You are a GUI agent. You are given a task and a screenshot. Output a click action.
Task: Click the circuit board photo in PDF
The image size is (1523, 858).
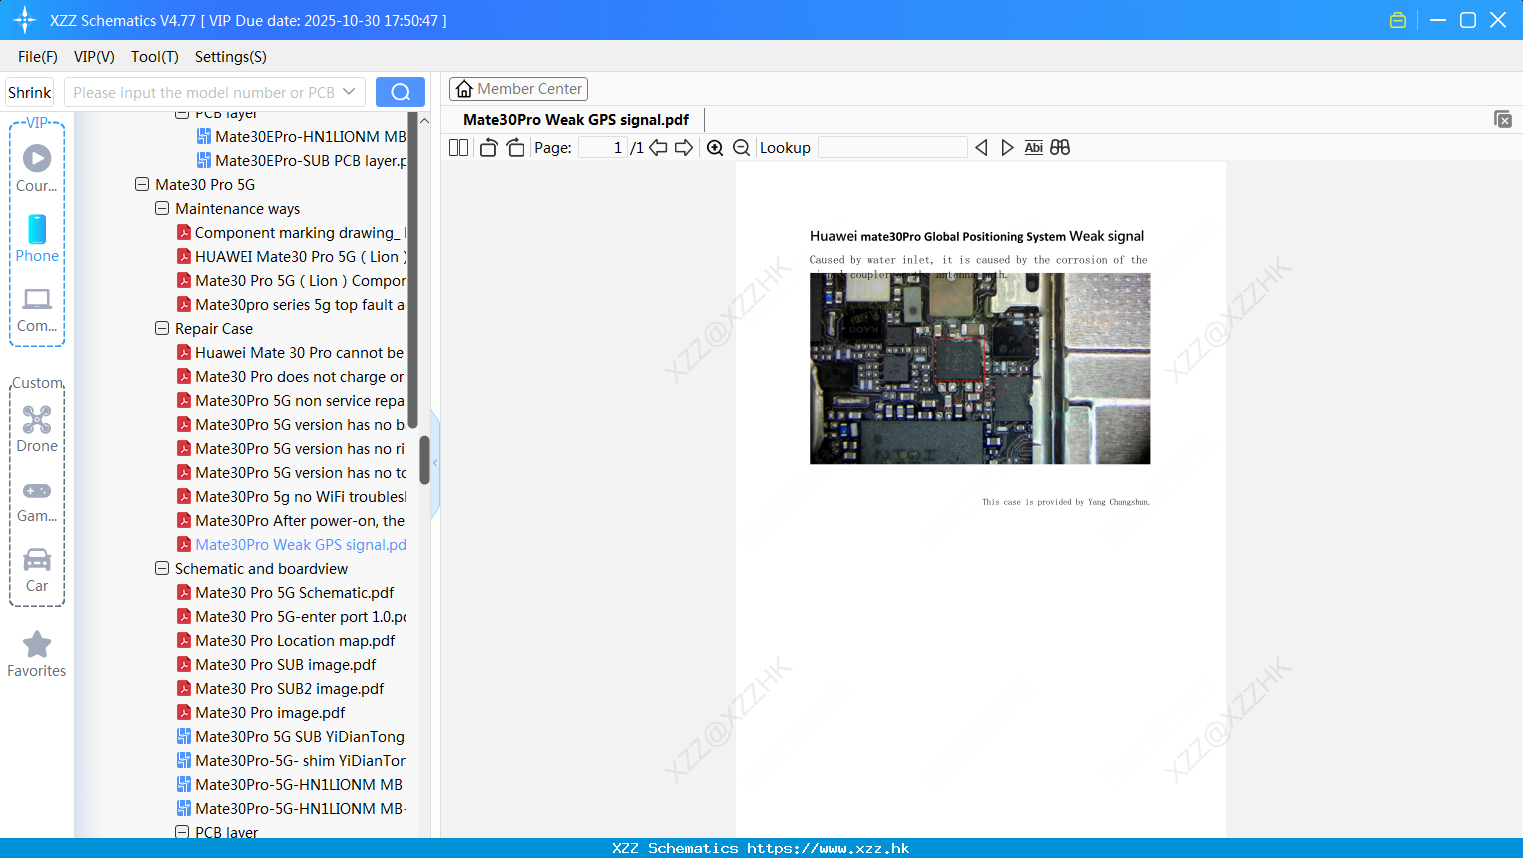980,368
